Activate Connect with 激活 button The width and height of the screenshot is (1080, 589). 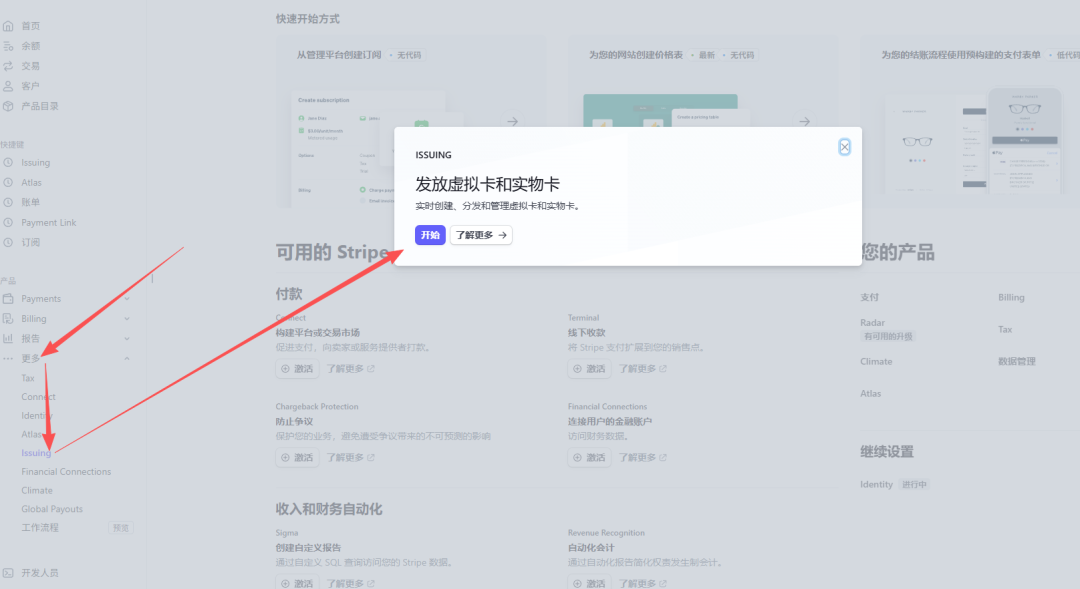[x=297, y=369]
